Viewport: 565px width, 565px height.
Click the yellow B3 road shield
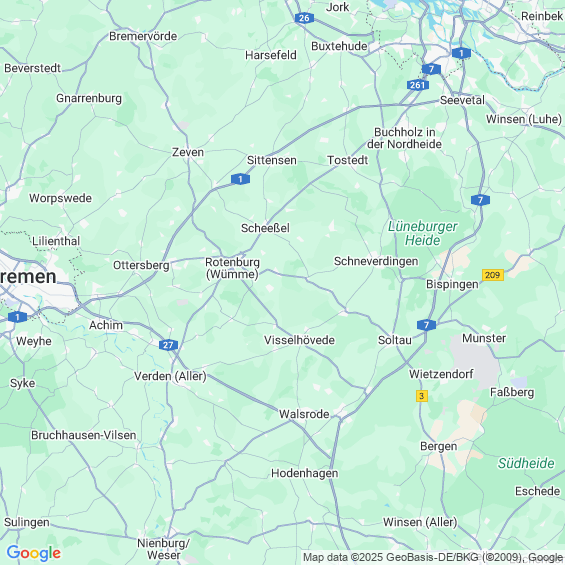422,396
